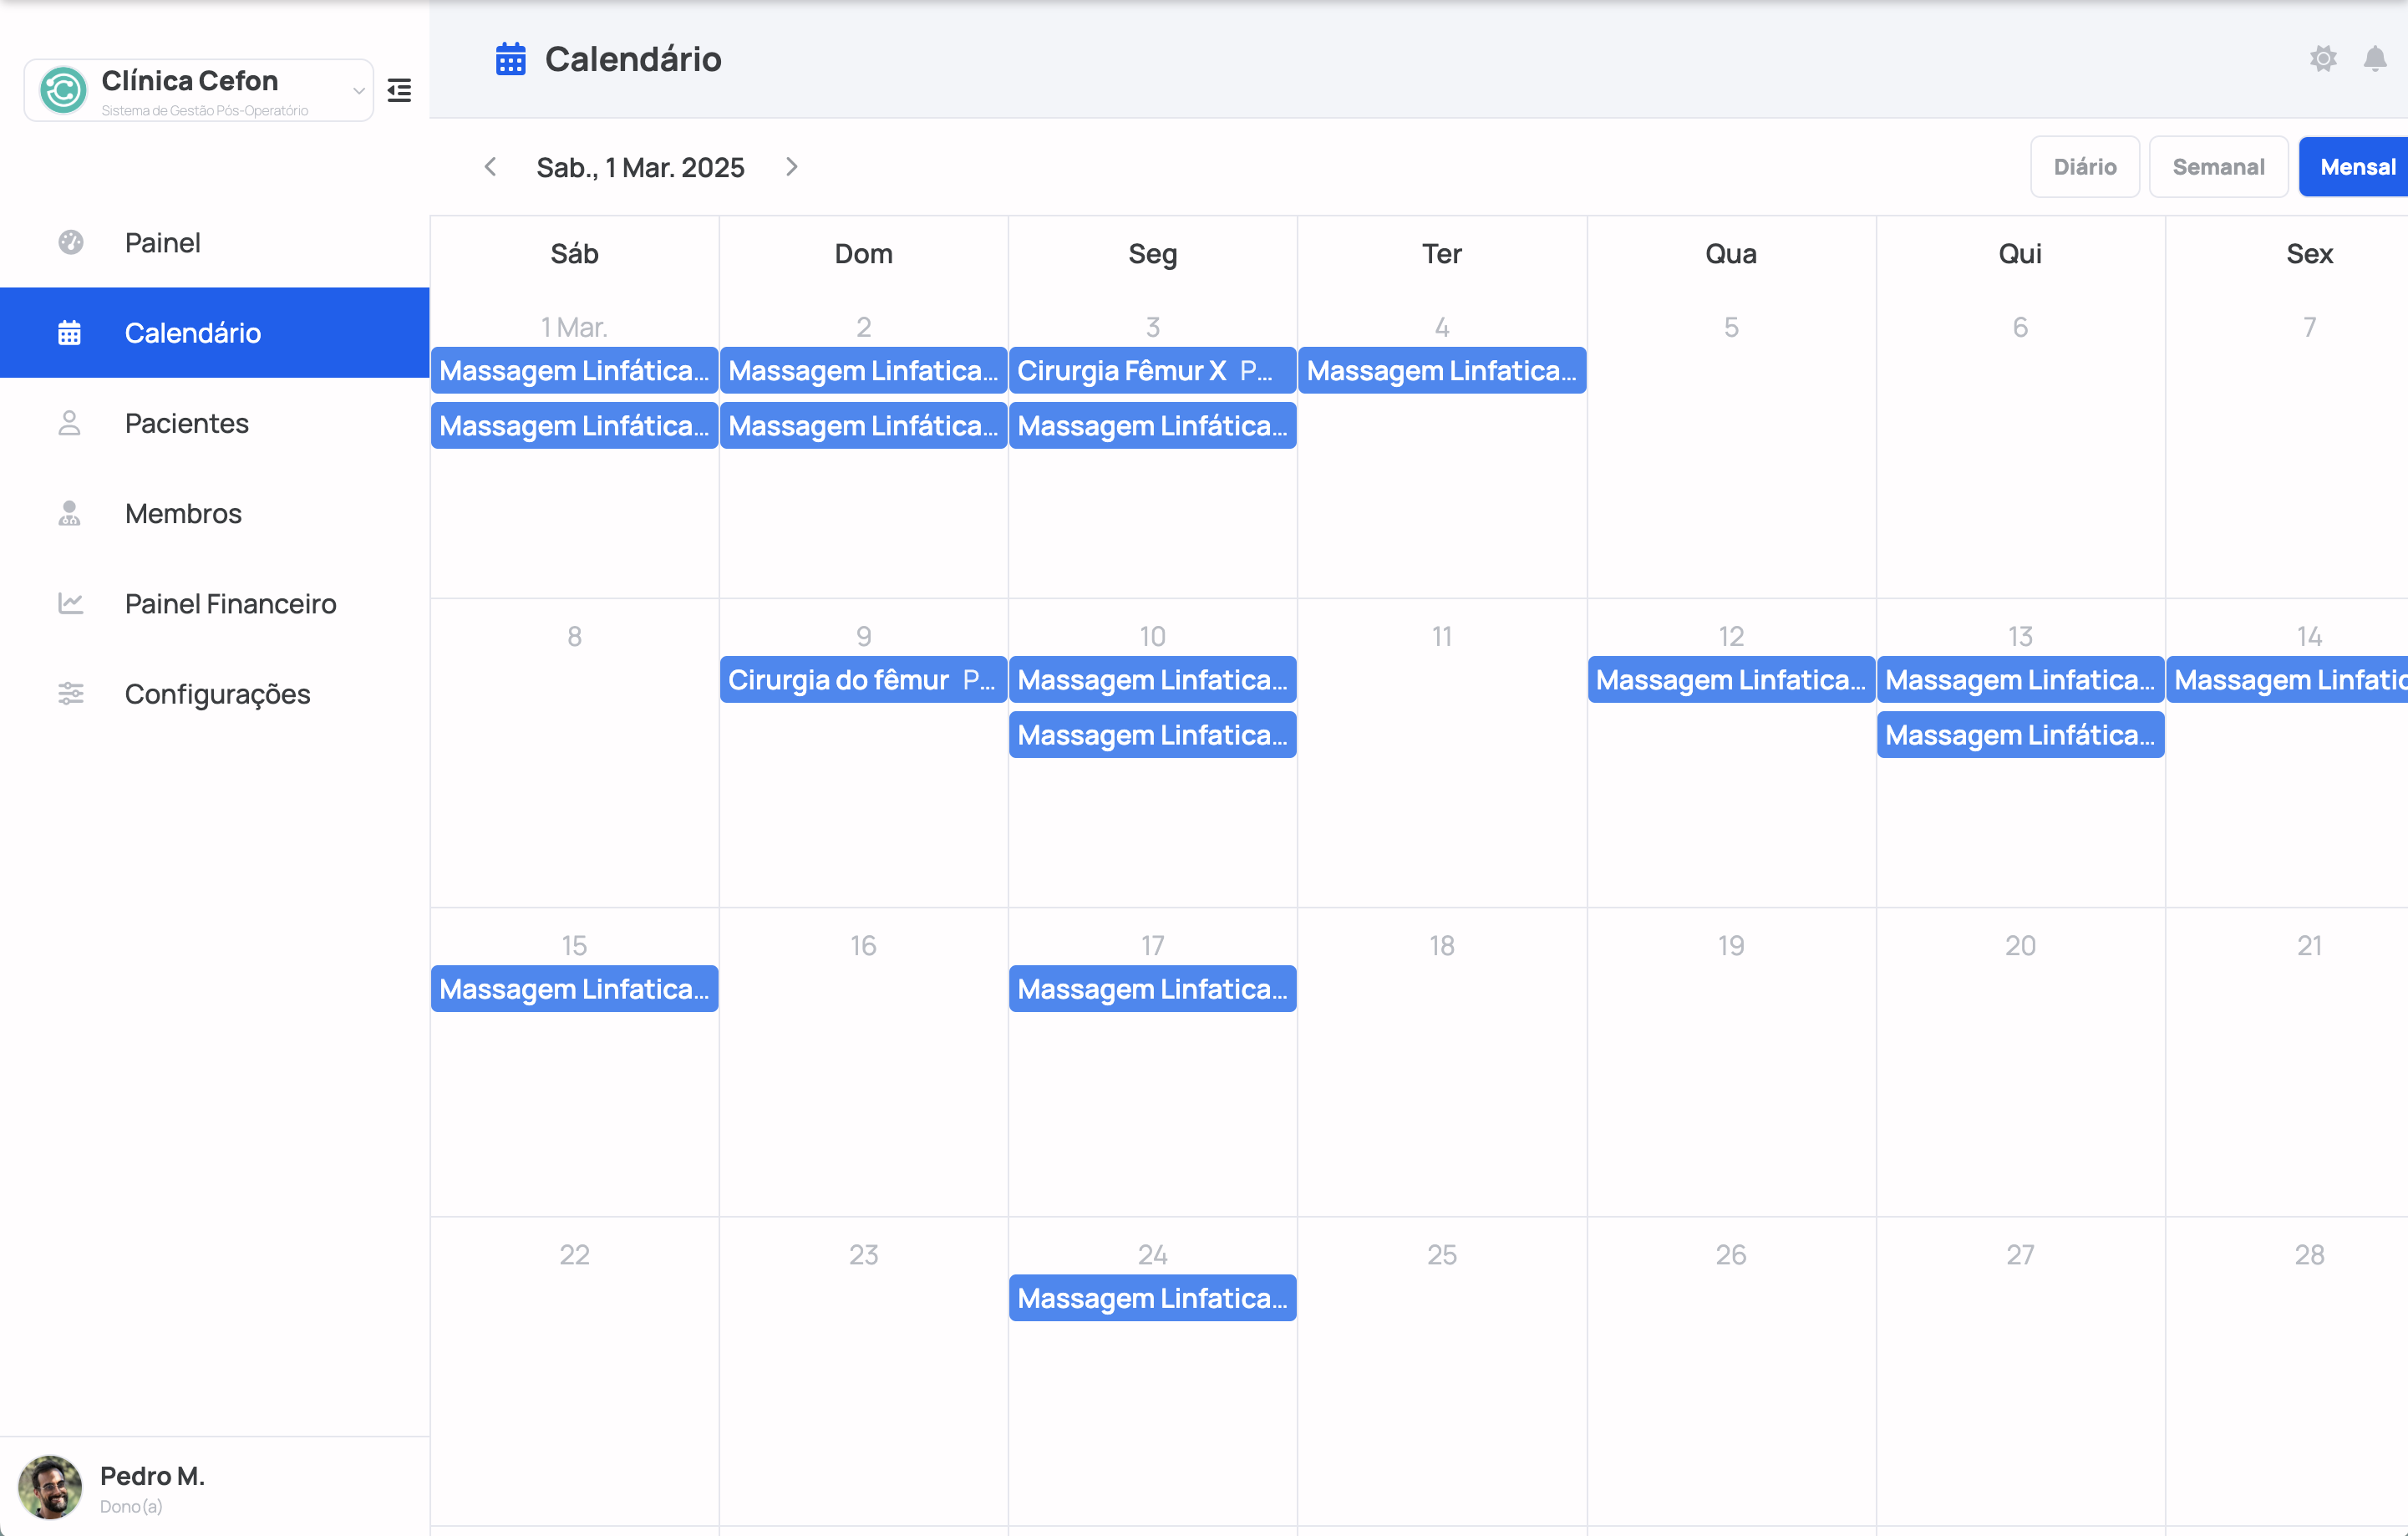Screen dimensions: 2408x1536
Task: Click the notification bell icon
Action: (x=2376, y=58)
